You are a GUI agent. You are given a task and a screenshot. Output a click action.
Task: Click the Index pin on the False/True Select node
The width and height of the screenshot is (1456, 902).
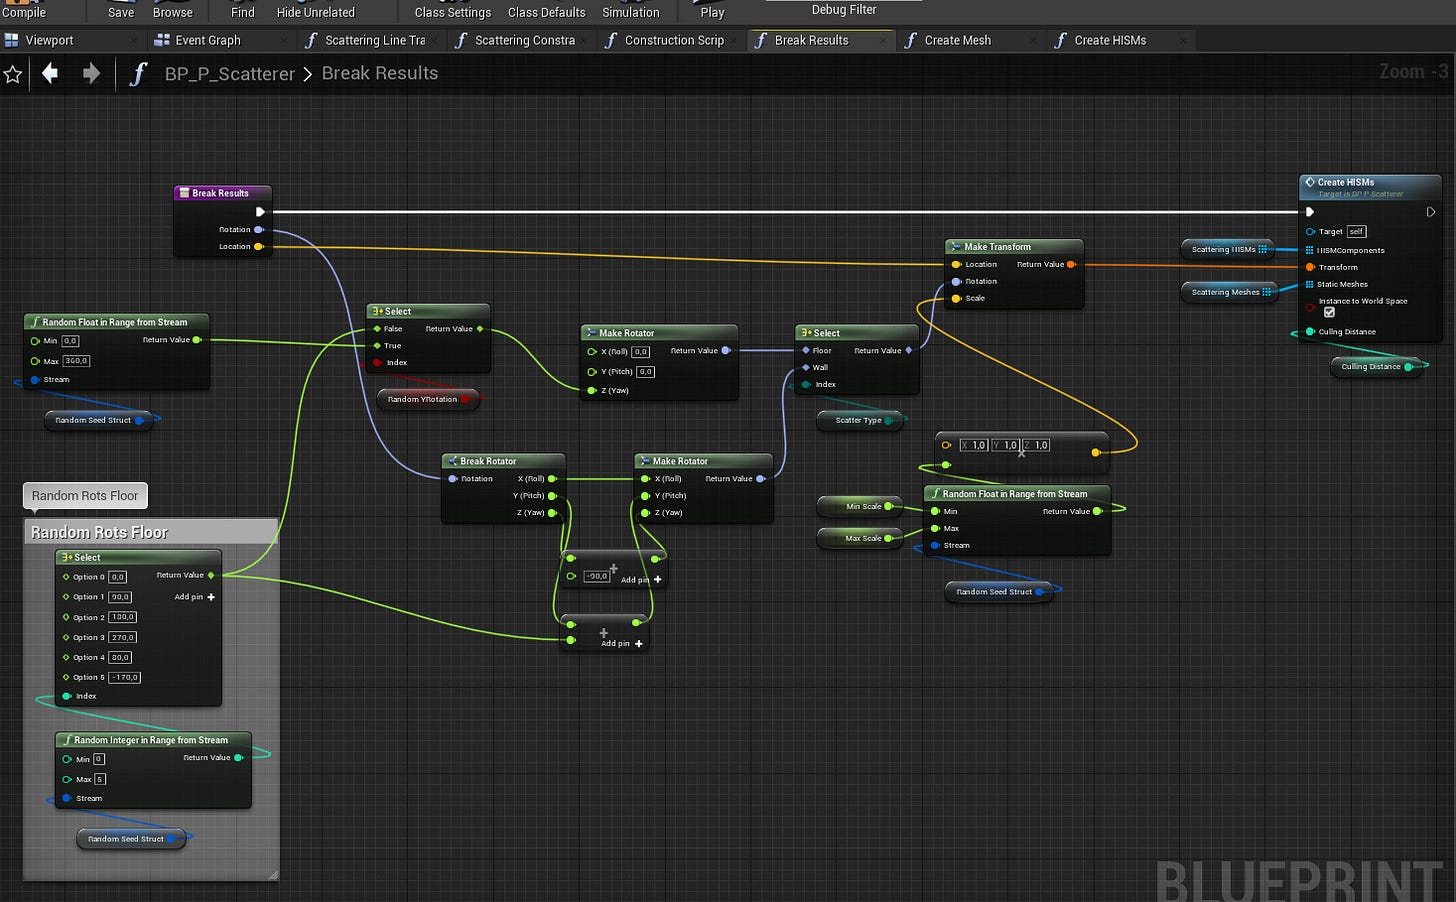click(378, 363)
